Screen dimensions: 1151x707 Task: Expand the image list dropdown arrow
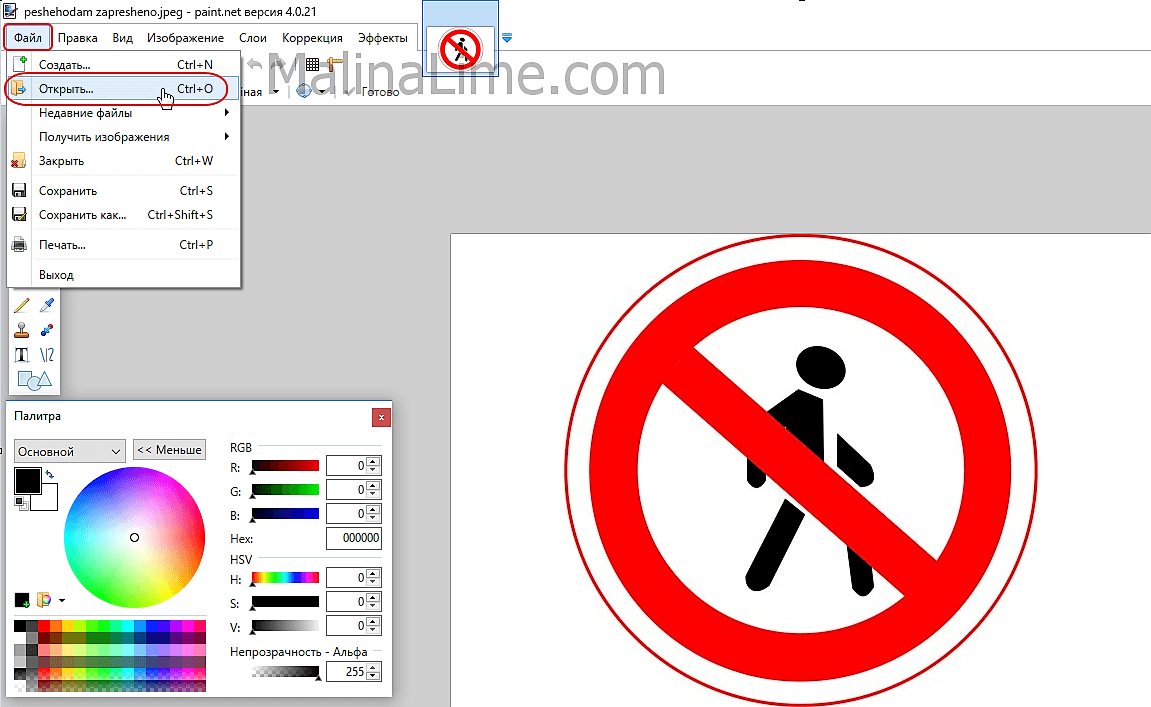(507, 38)
